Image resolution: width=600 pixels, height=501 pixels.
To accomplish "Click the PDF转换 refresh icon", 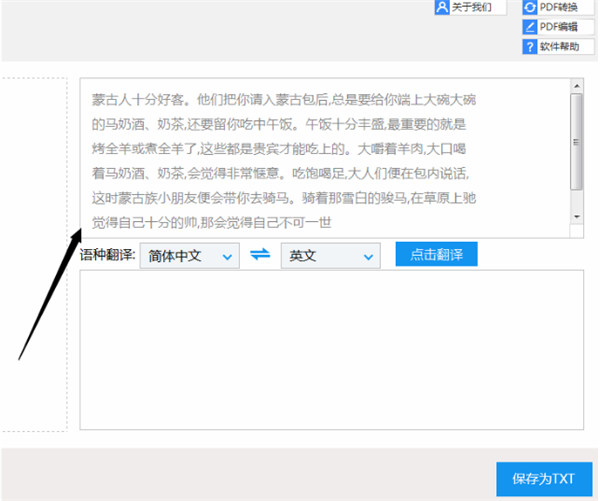I will tap(530, 7).
